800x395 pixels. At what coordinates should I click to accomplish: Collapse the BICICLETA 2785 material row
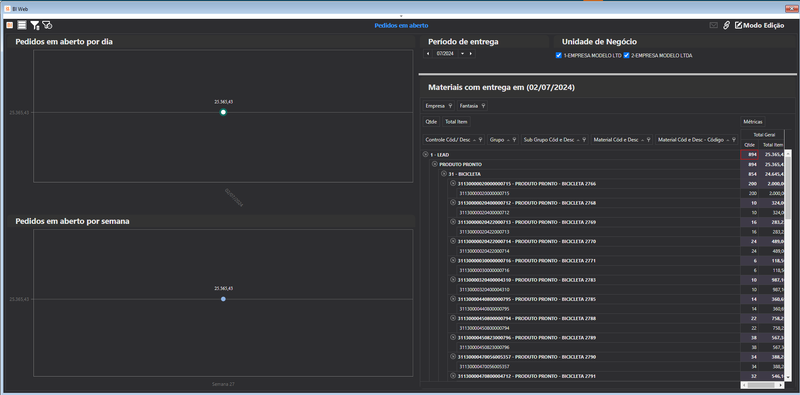click(453, 299)
